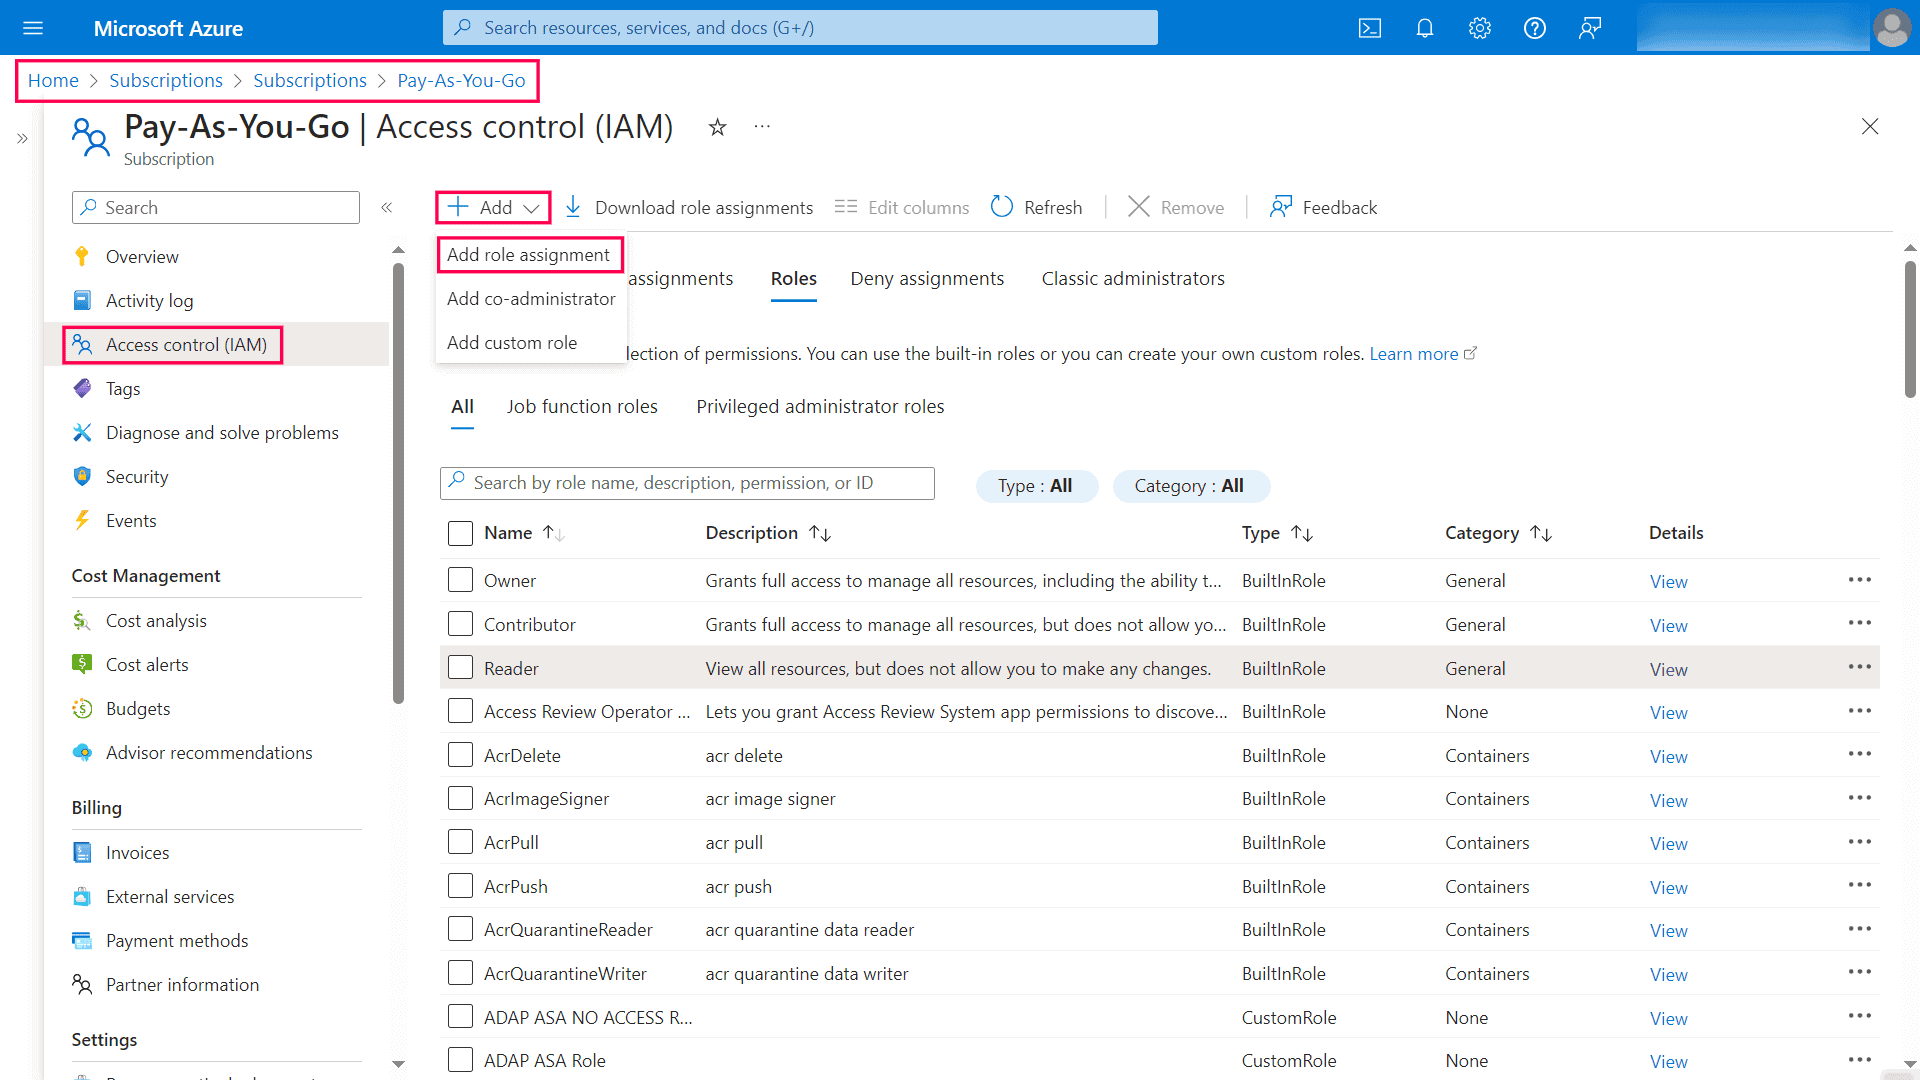Open the help and support icon

1534,27
